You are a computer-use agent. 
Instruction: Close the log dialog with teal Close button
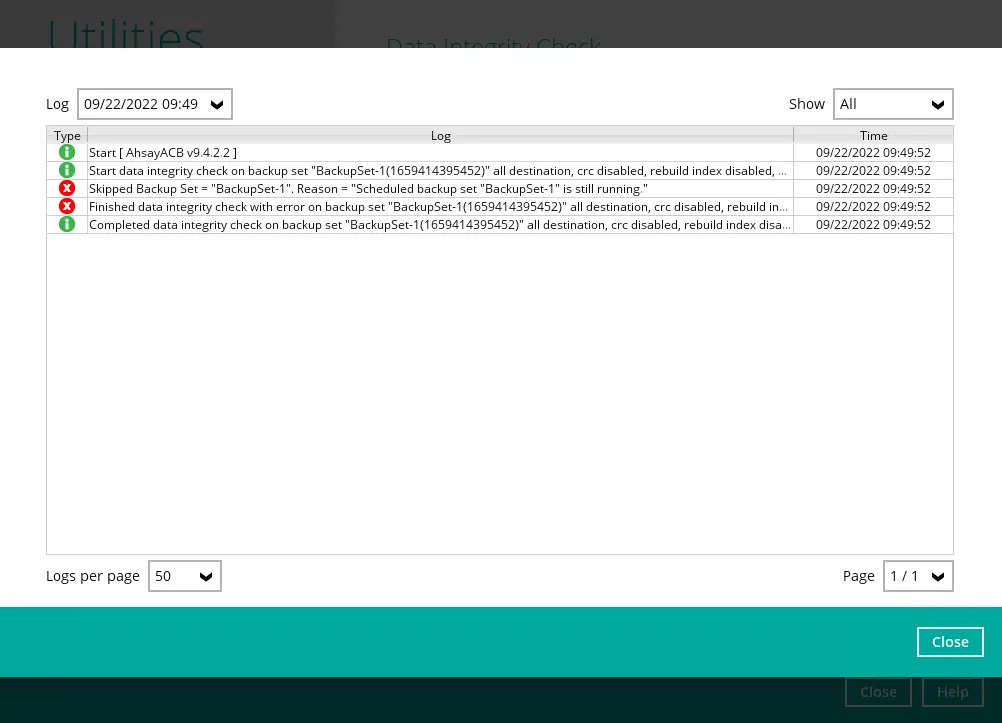949,642
